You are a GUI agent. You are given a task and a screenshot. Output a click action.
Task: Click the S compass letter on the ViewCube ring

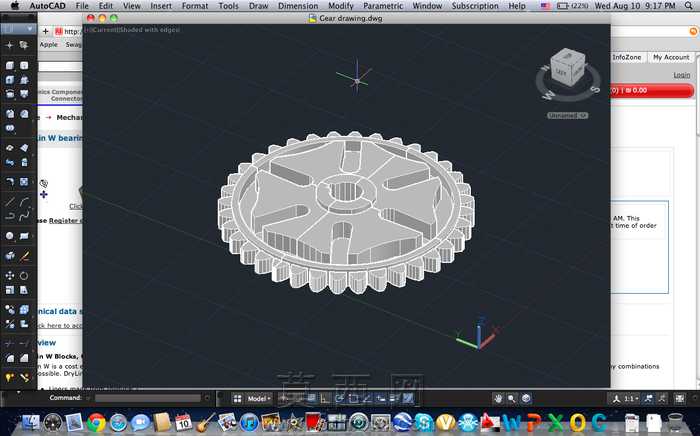tap(595, 89)
